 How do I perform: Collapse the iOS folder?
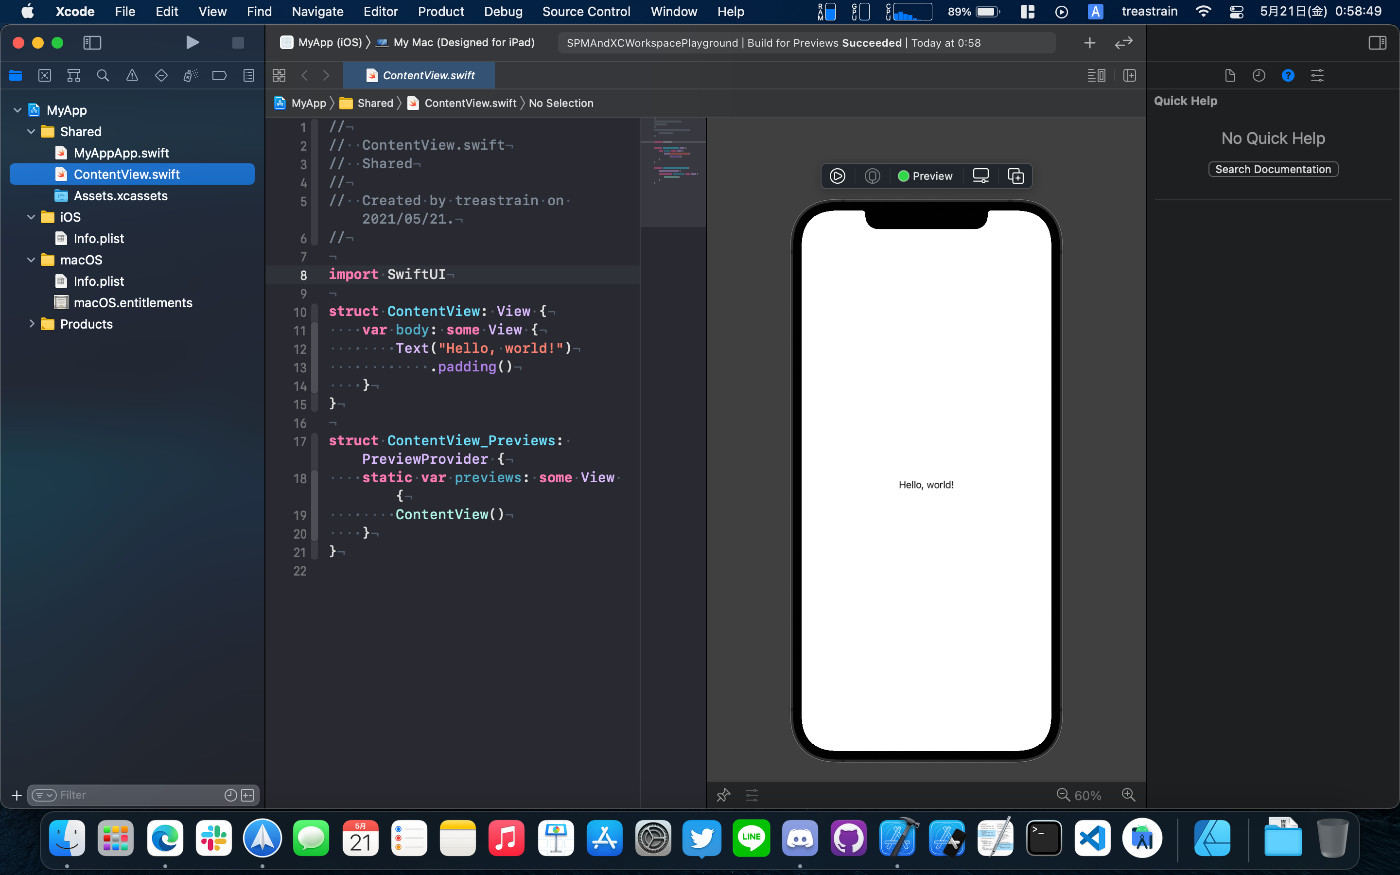(31, 217)
